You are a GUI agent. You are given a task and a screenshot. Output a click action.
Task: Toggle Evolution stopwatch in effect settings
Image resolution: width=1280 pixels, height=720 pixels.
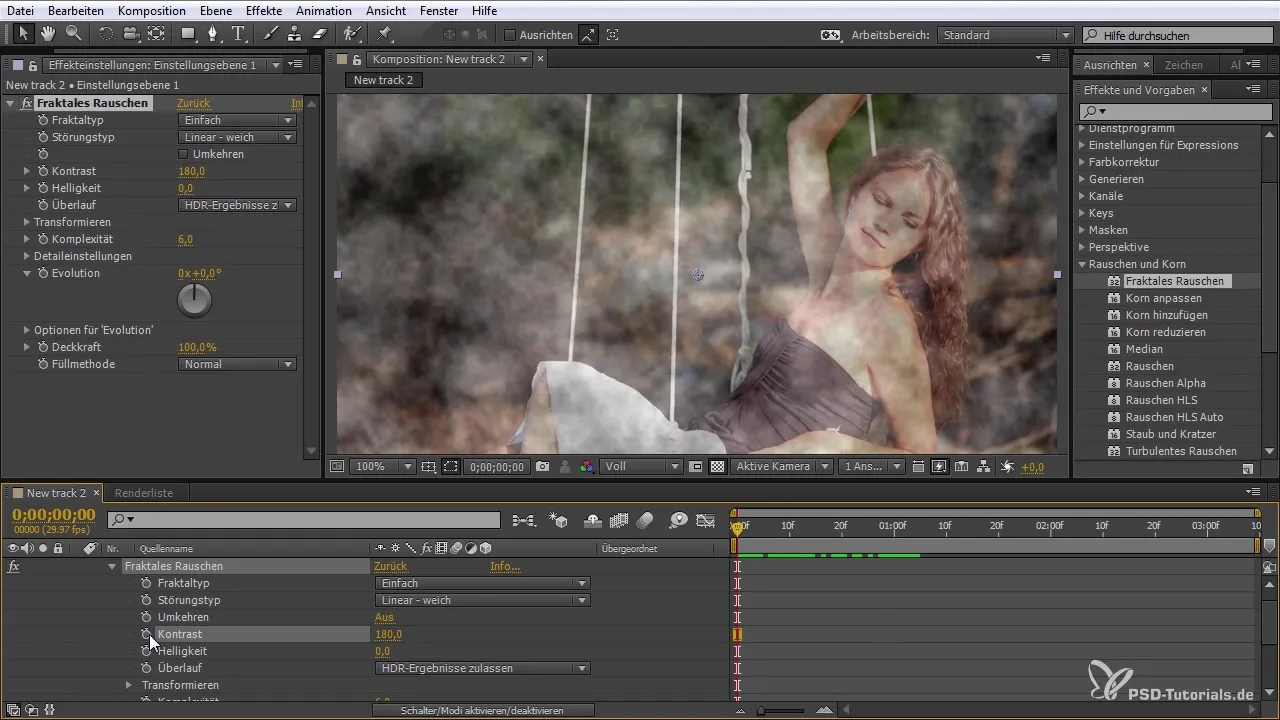point(43,273)
